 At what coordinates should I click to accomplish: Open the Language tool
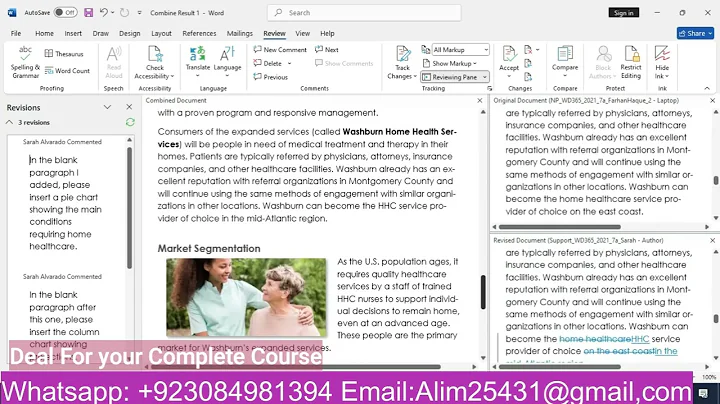(227, 62)
